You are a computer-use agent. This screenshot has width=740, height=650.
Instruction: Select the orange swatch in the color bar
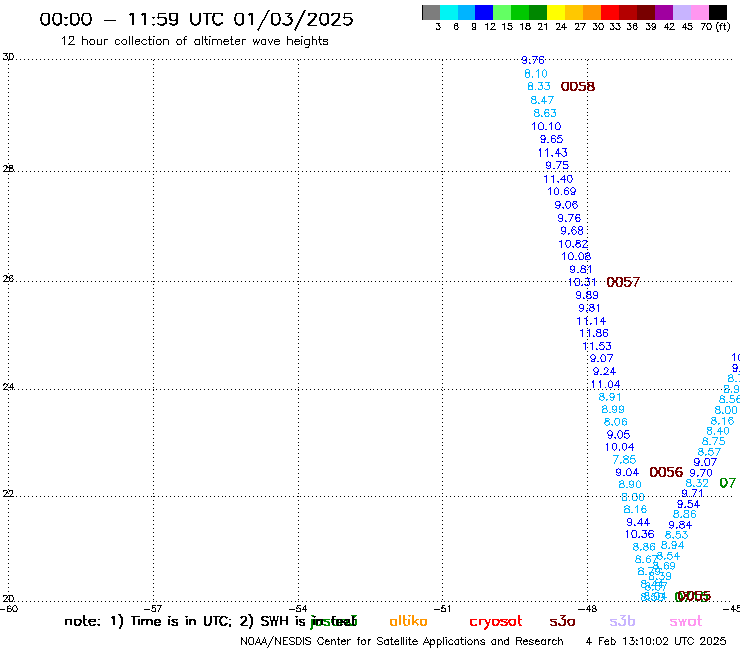(x=592, y=12)
